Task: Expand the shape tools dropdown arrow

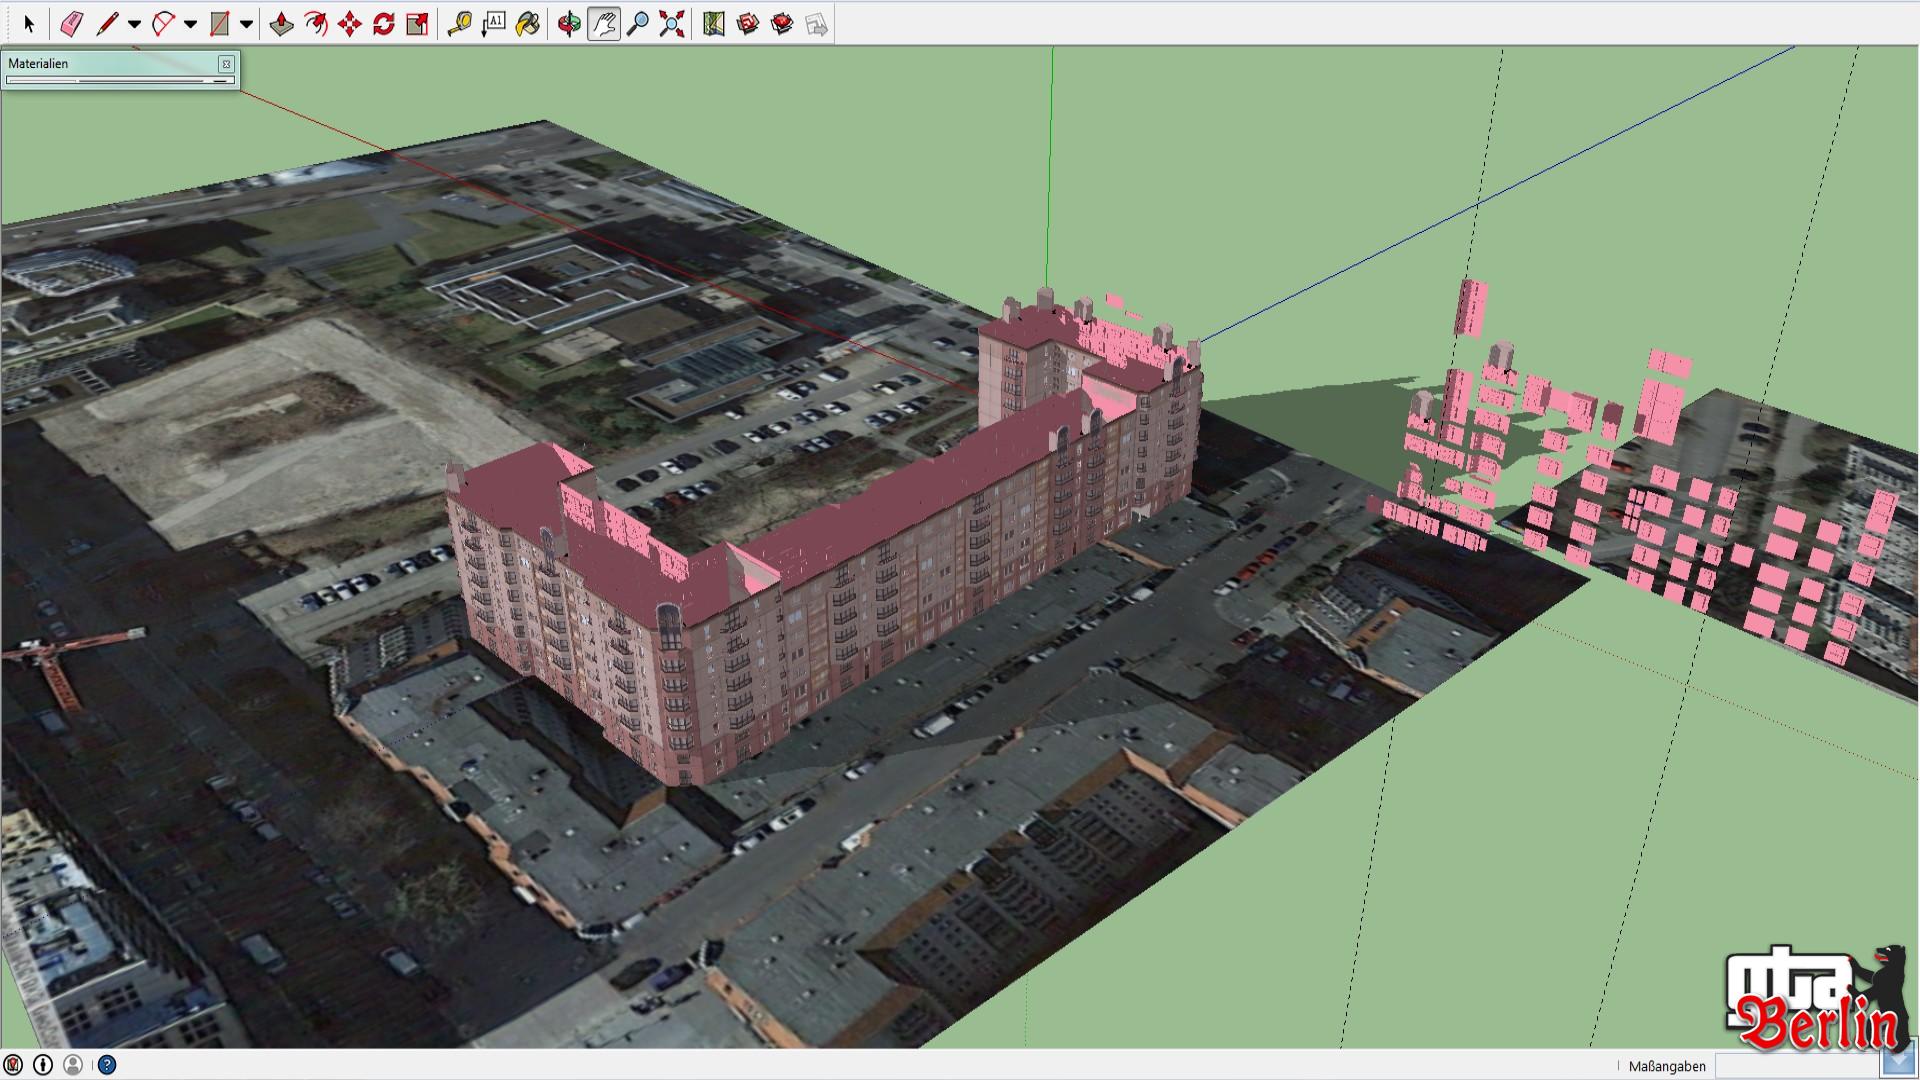Action: (x=246, y=24)
